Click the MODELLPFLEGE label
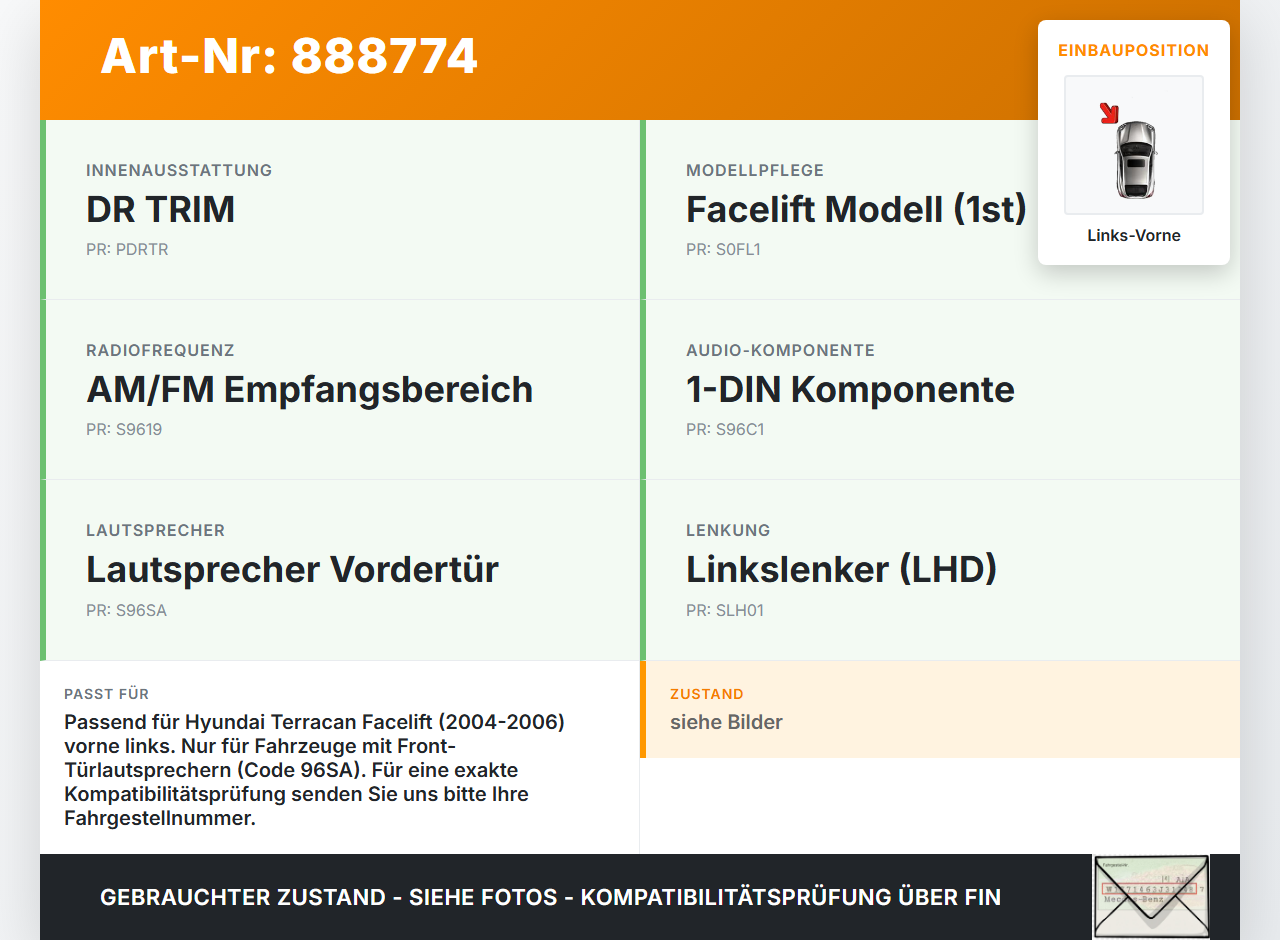 click(755, 170)
